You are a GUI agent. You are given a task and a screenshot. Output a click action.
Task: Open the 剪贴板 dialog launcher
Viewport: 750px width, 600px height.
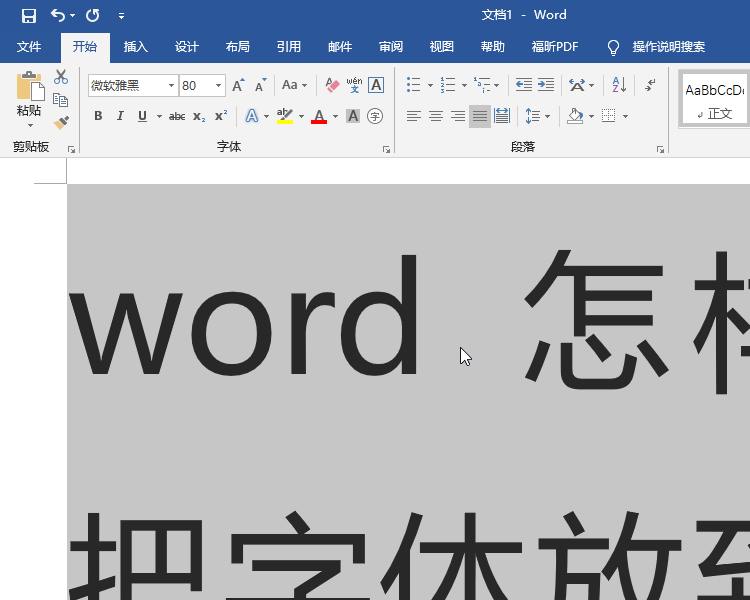71,150
